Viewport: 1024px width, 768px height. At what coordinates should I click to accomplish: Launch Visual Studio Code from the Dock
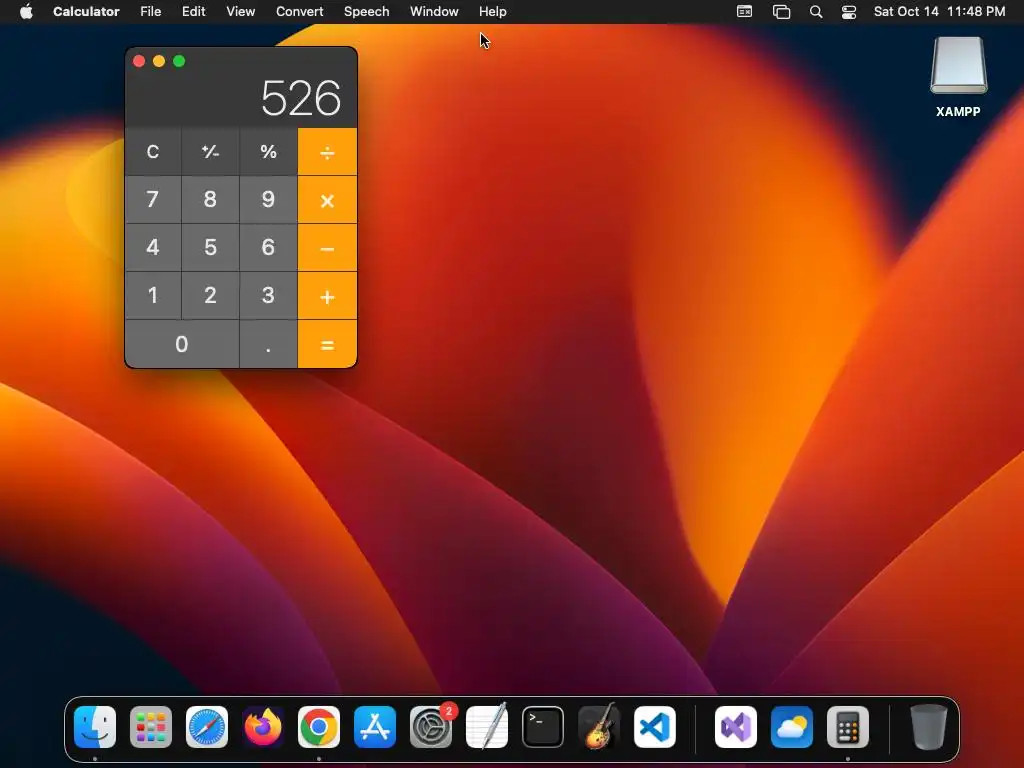pyautogui.click(x=655, y=727)
